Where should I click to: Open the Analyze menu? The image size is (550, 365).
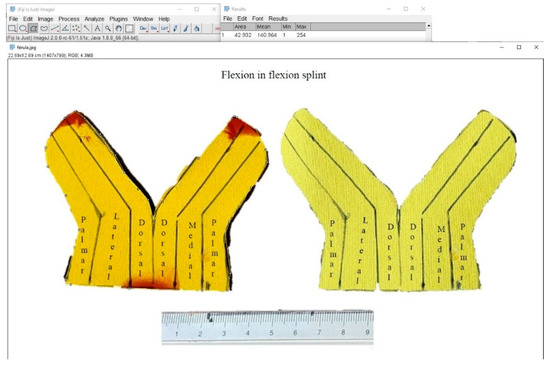pos(94,19)
